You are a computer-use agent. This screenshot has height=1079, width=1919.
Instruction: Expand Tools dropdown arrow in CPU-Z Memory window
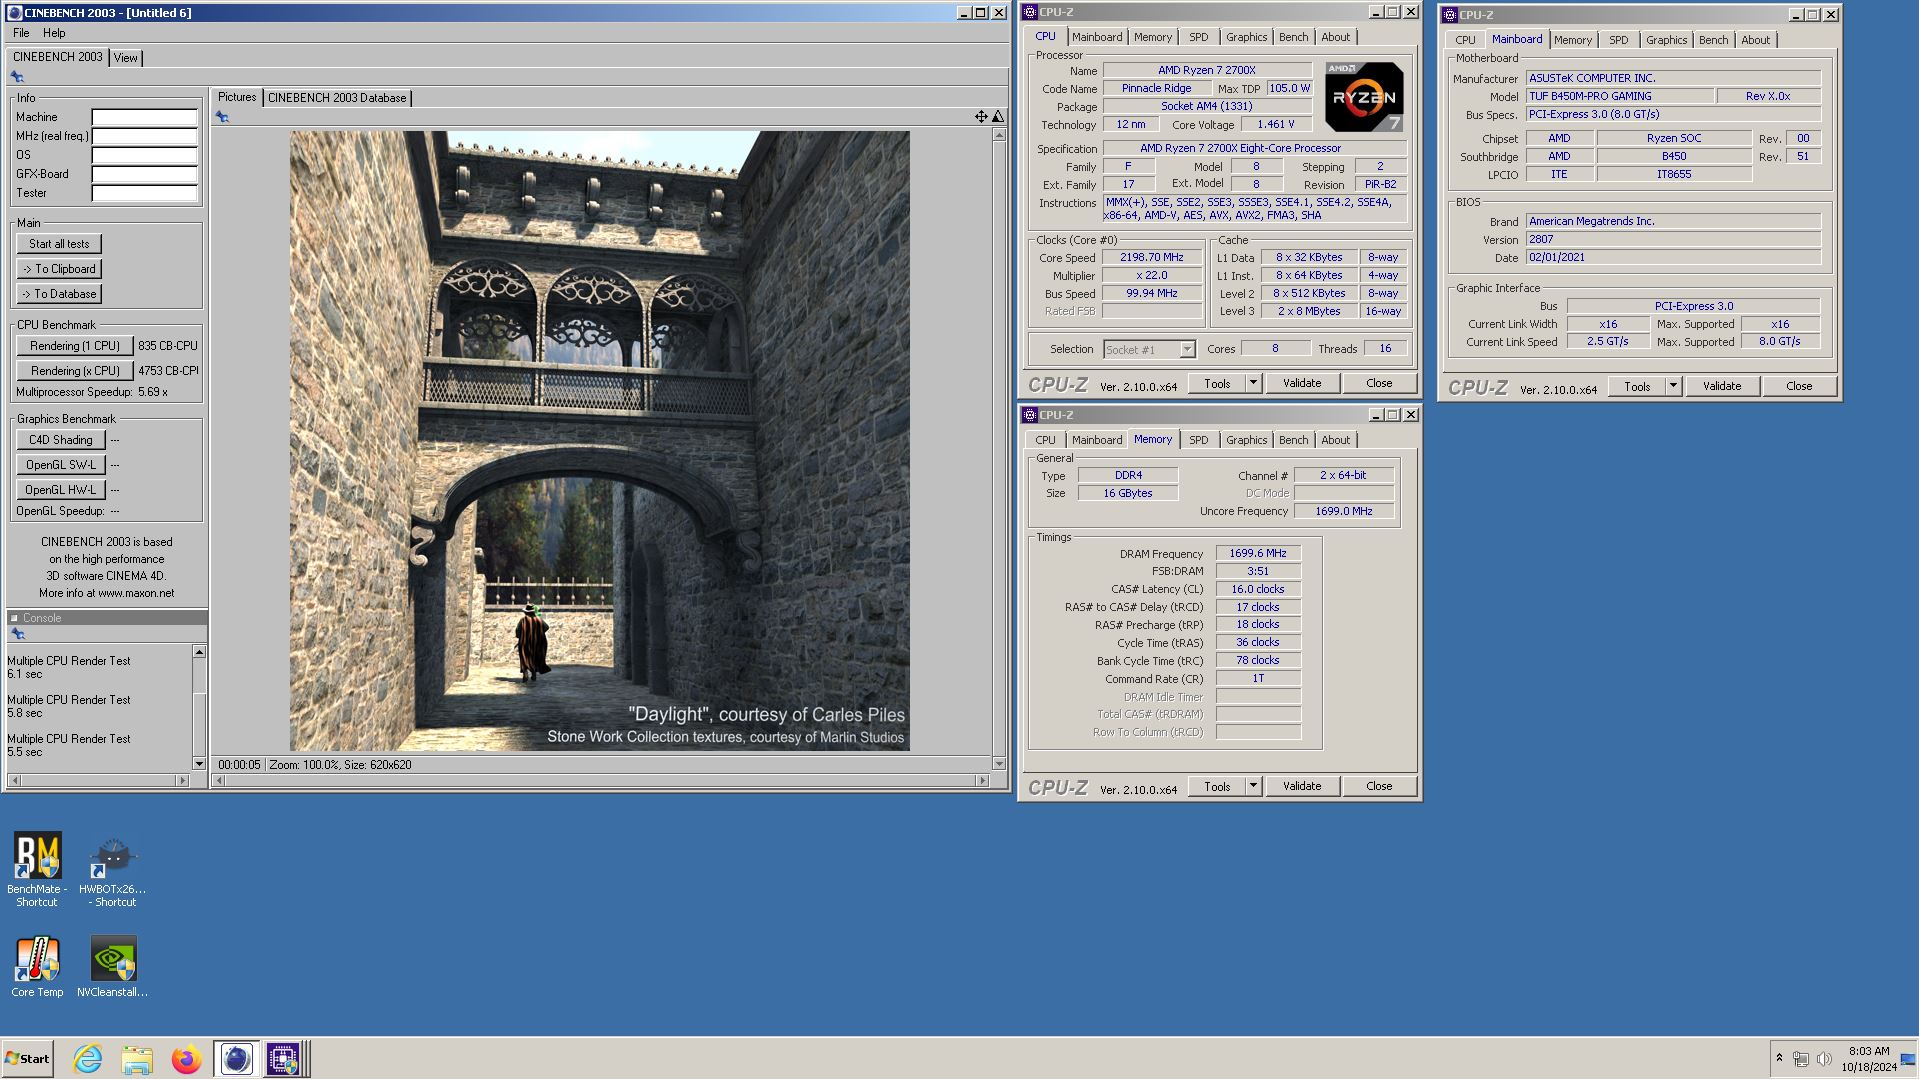point(1253,786)
